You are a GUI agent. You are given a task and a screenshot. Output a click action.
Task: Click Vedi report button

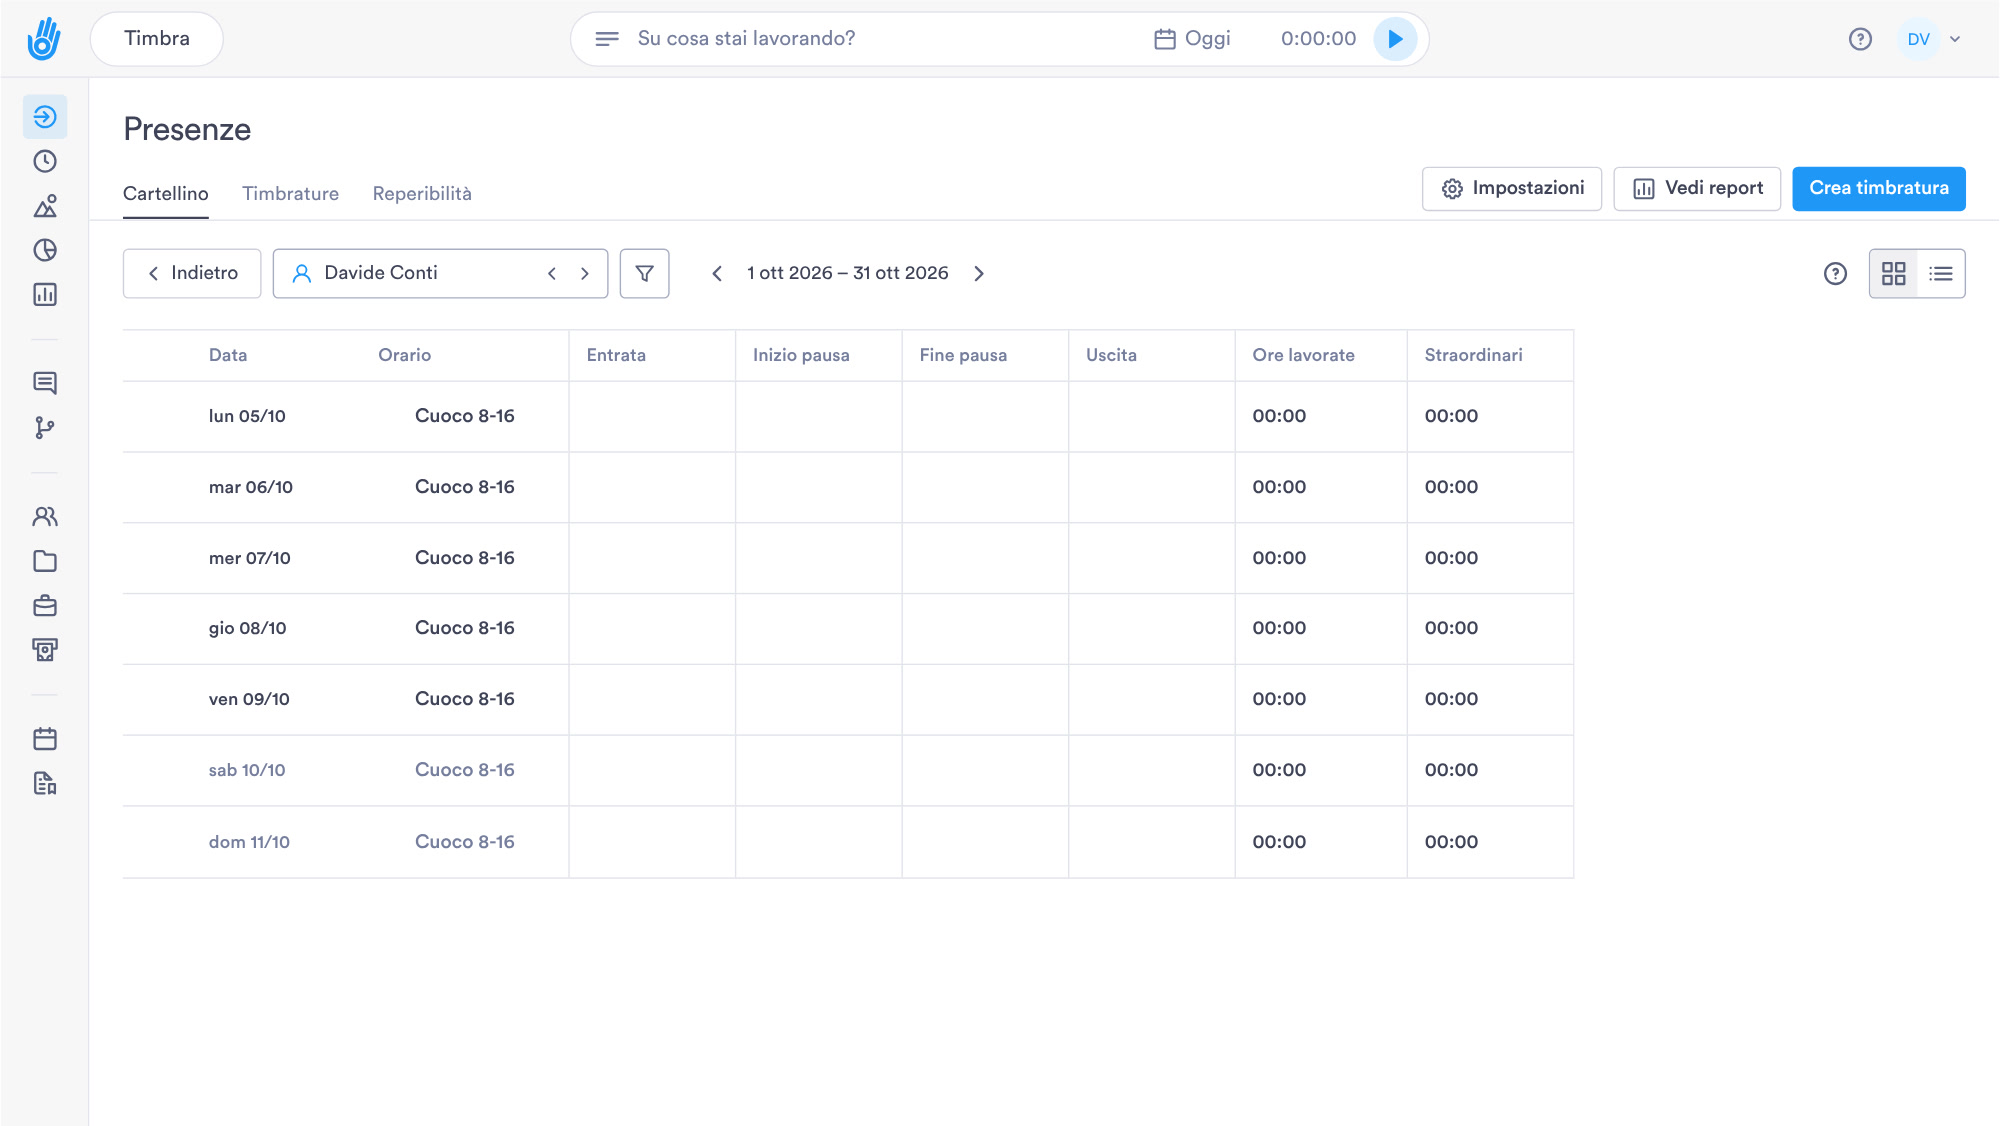1697,189
